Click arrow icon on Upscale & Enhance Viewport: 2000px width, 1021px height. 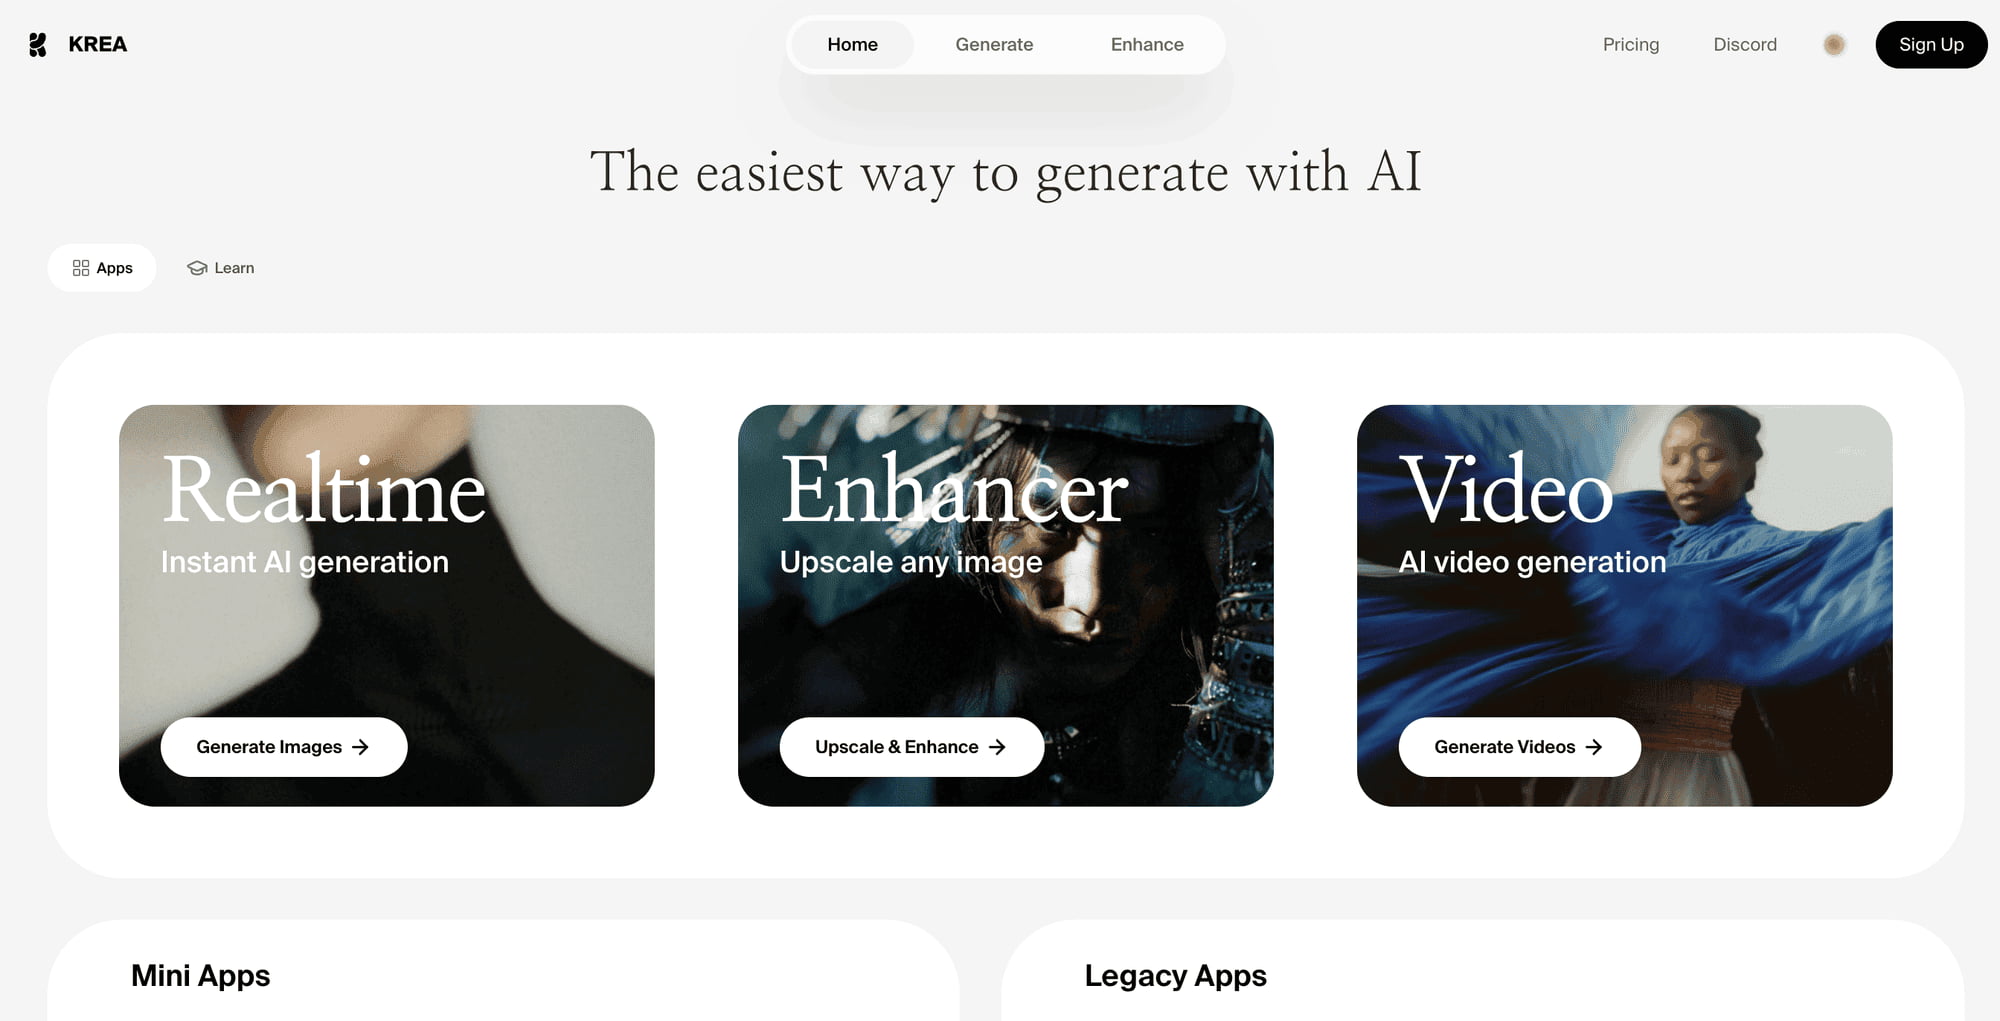click(x=997, y=747)
